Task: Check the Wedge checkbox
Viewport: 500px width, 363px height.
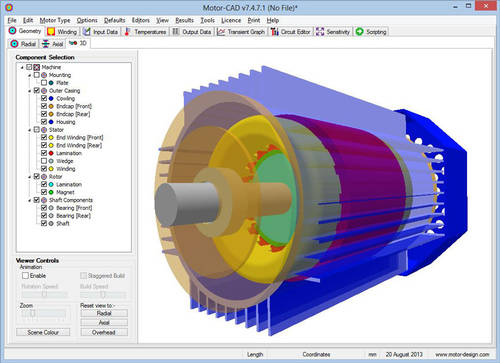Action: 44,161
